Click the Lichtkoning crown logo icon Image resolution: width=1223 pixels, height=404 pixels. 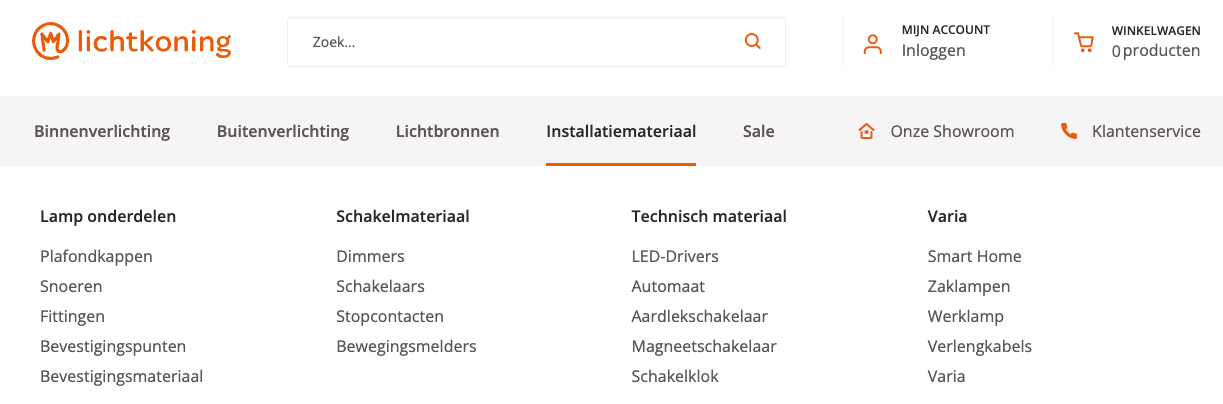(50, 41)
